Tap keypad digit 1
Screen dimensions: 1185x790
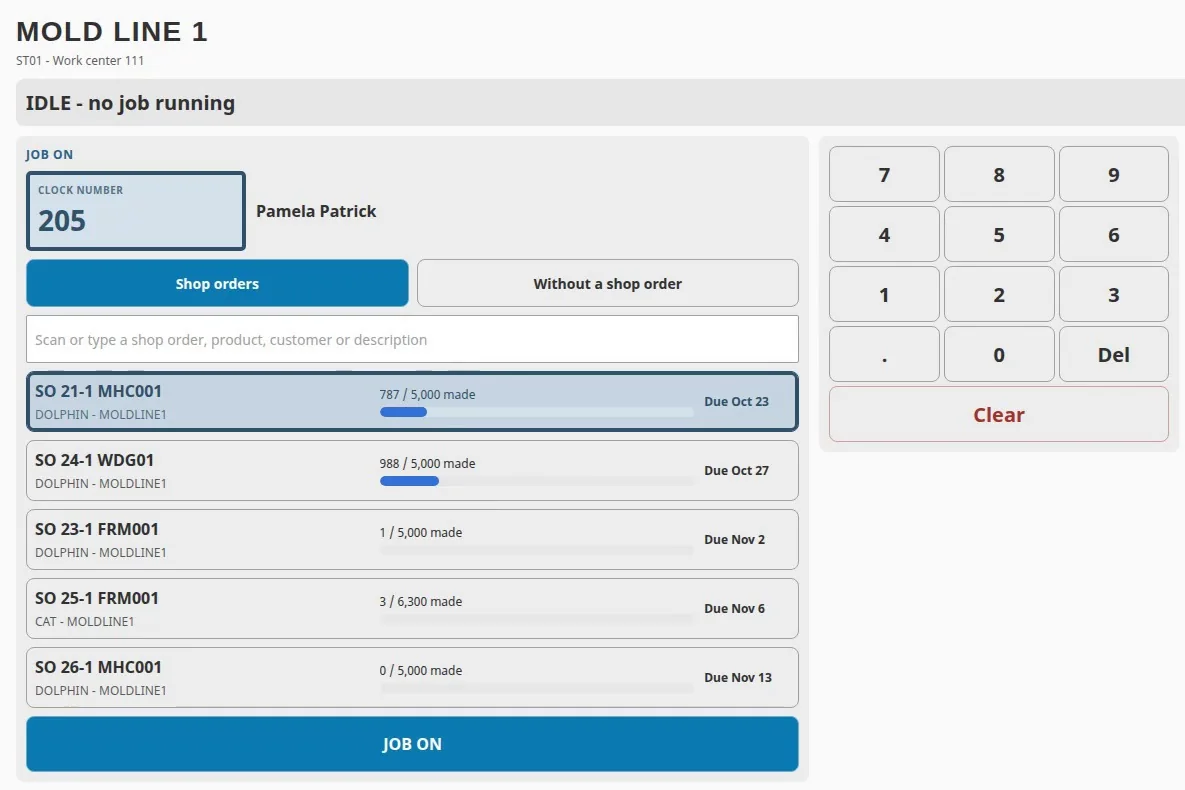click(x=884, y=295)
